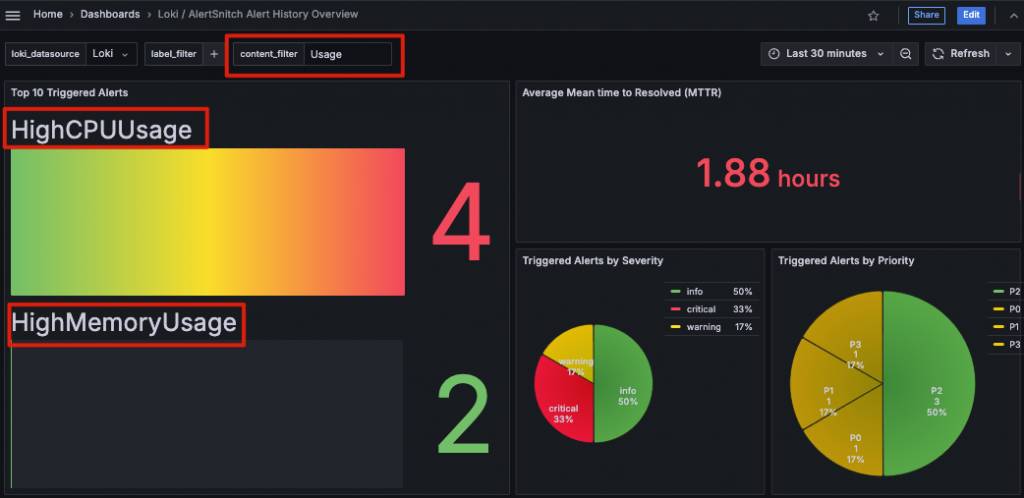The image size is (1024, 498).
Task: Open Triggered Alerts by Severity panel title
Action: pyautogui.click(x=593, y=260)
